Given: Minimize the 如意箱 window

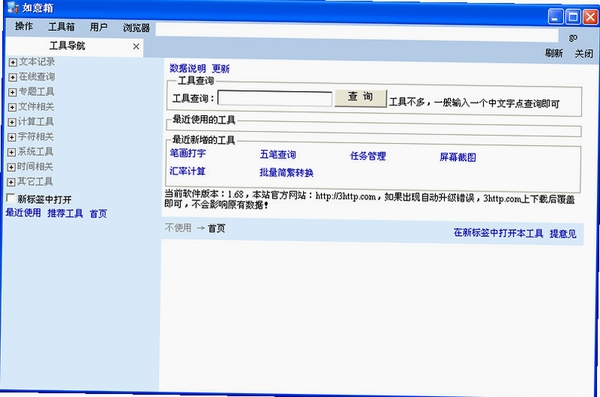Looking at the screenshot, I should [x=555, y=16].
